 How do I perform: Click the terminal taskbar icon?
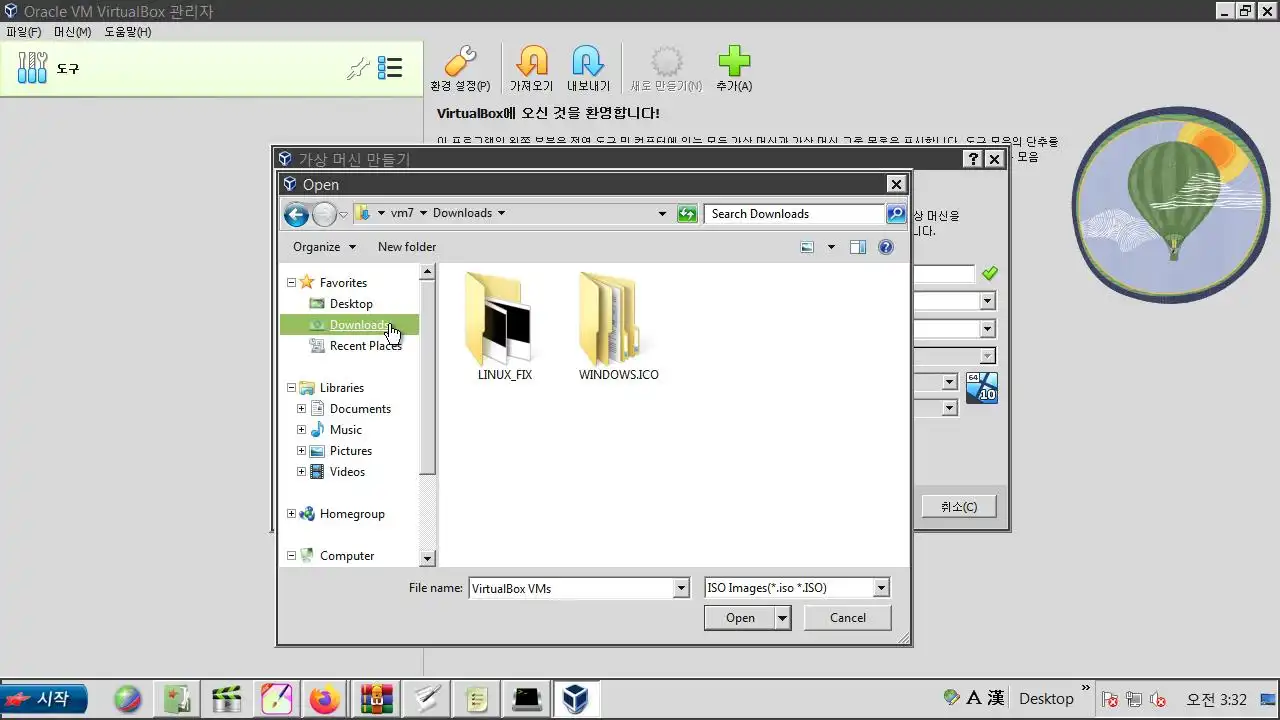click(526, 699)
